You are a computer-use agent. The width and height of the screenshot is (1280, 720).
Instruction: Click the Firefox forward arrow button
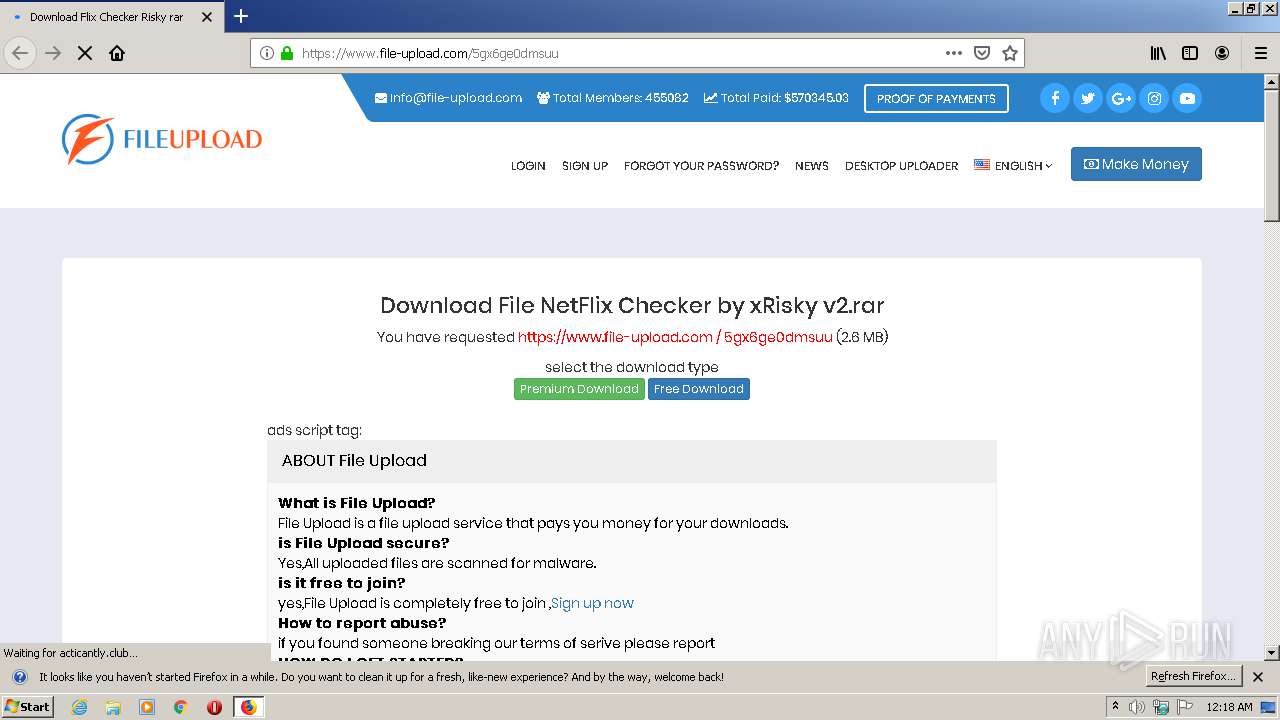click(53, 53)
